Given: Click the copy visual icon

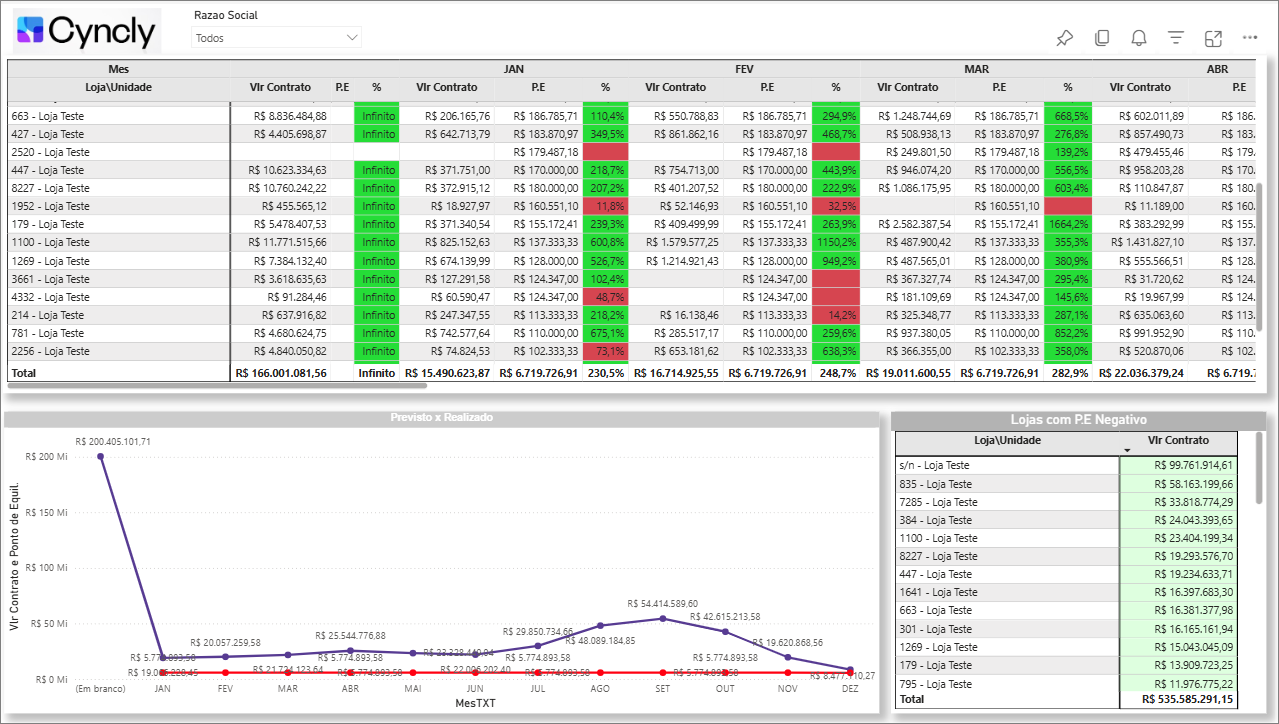Looking at the screenshot, I should (x=1102, y=38).
